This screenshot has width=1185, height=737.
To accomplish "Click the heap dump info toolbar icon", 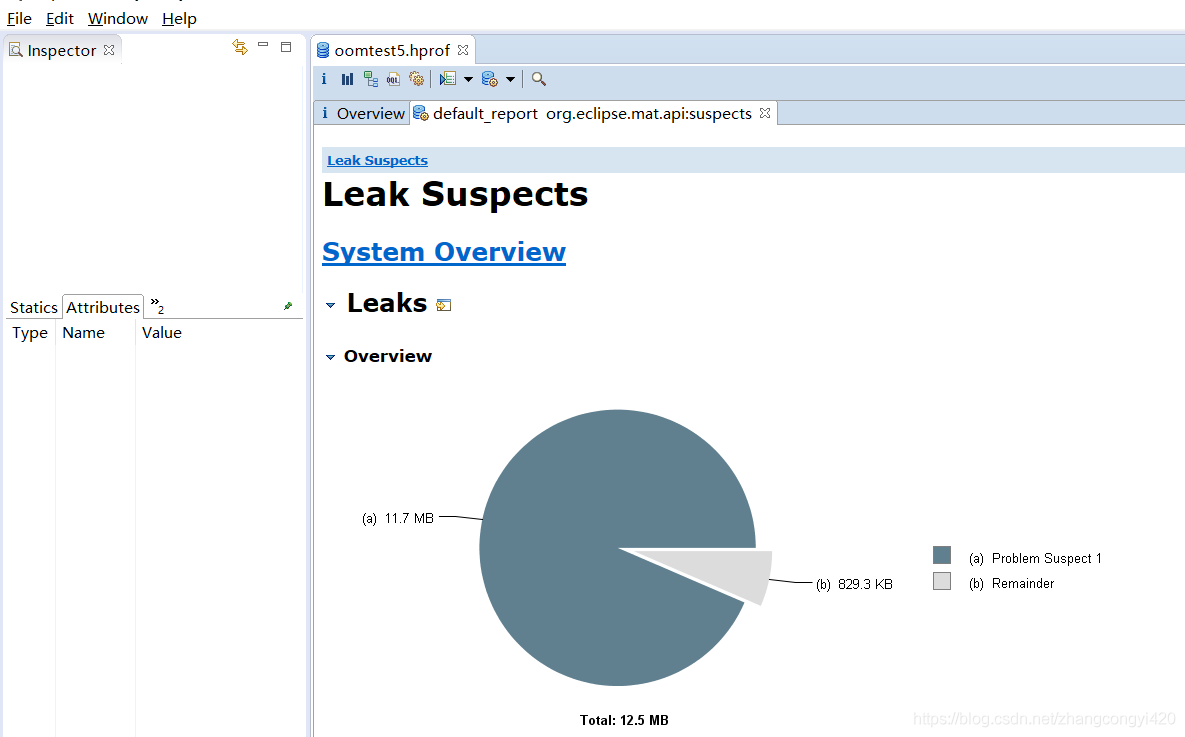I will (324, 79).
